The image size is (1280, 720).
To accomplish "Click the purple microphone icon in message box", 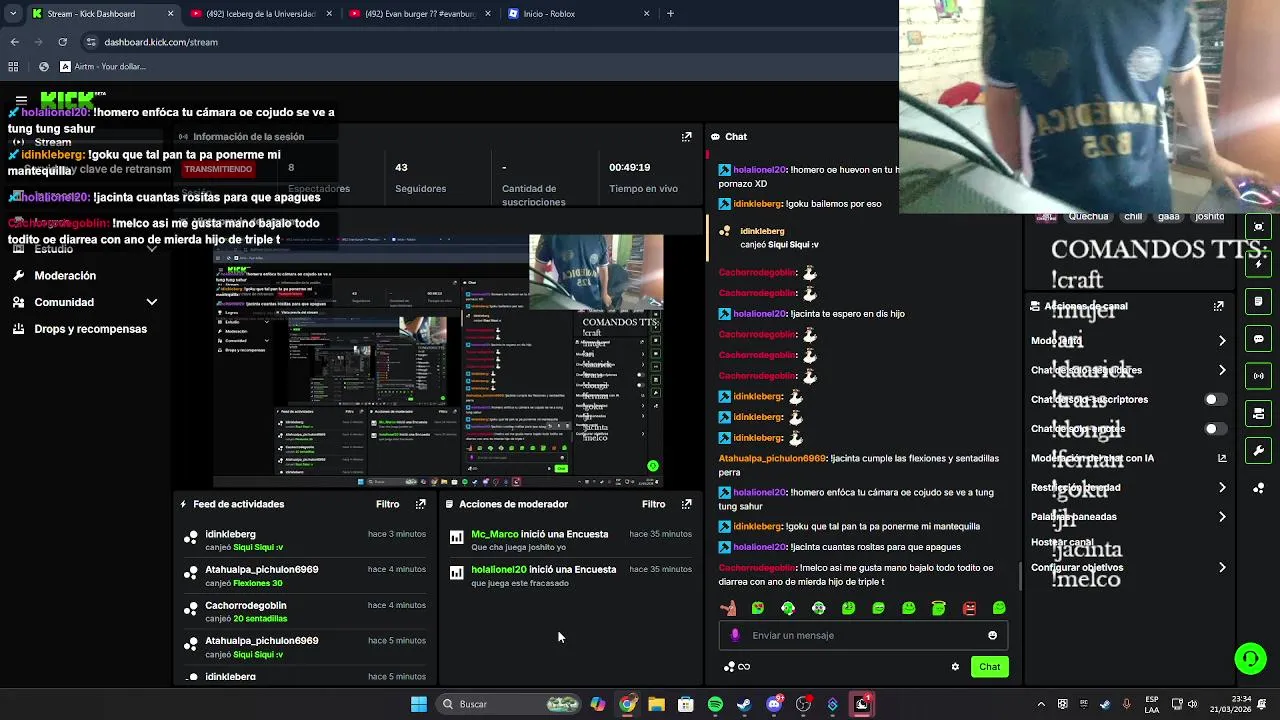I will (x=735, y=635).
